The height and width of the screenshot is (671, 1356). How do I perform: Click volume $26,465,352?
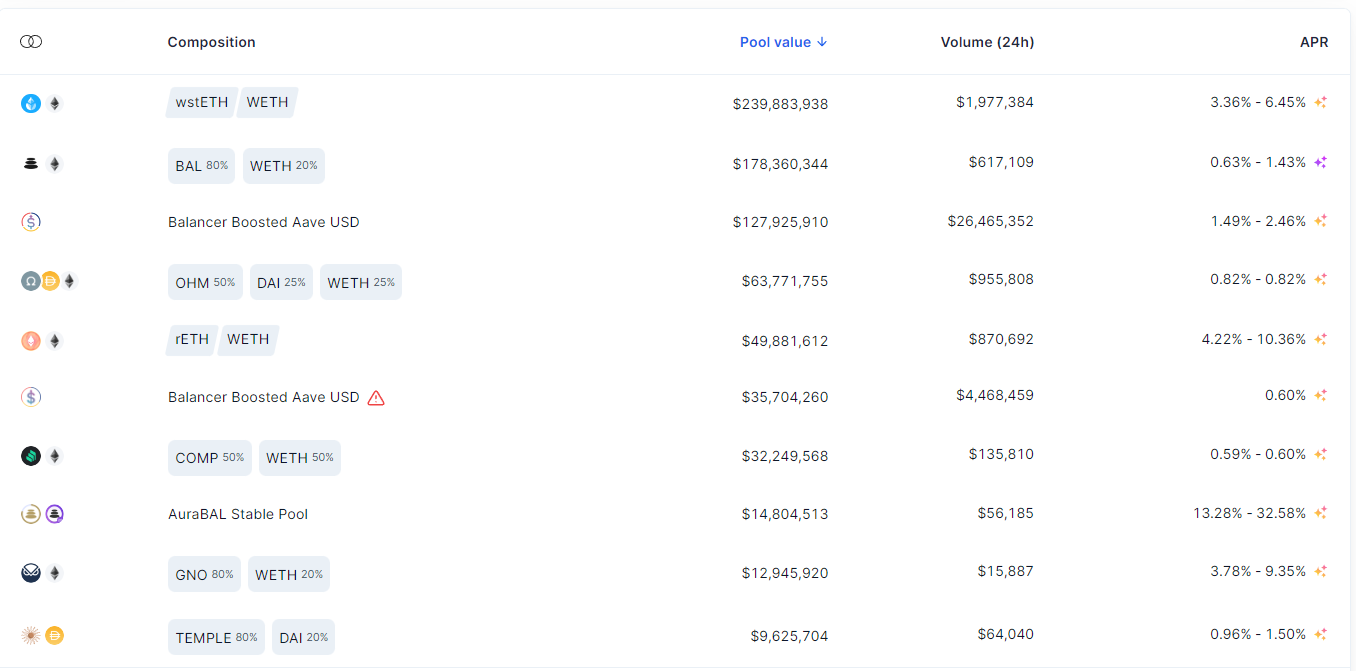(x=991, y=221)
